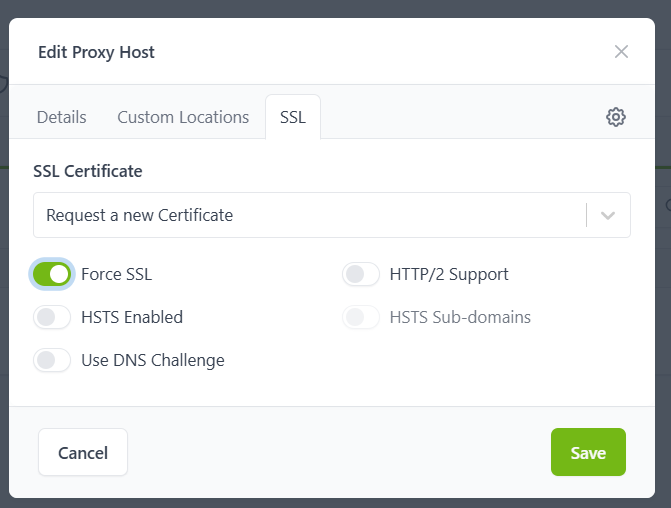Turn on the HSTS Enabled switch
Viewport: 671px width, 508px height.
(52, 317)
